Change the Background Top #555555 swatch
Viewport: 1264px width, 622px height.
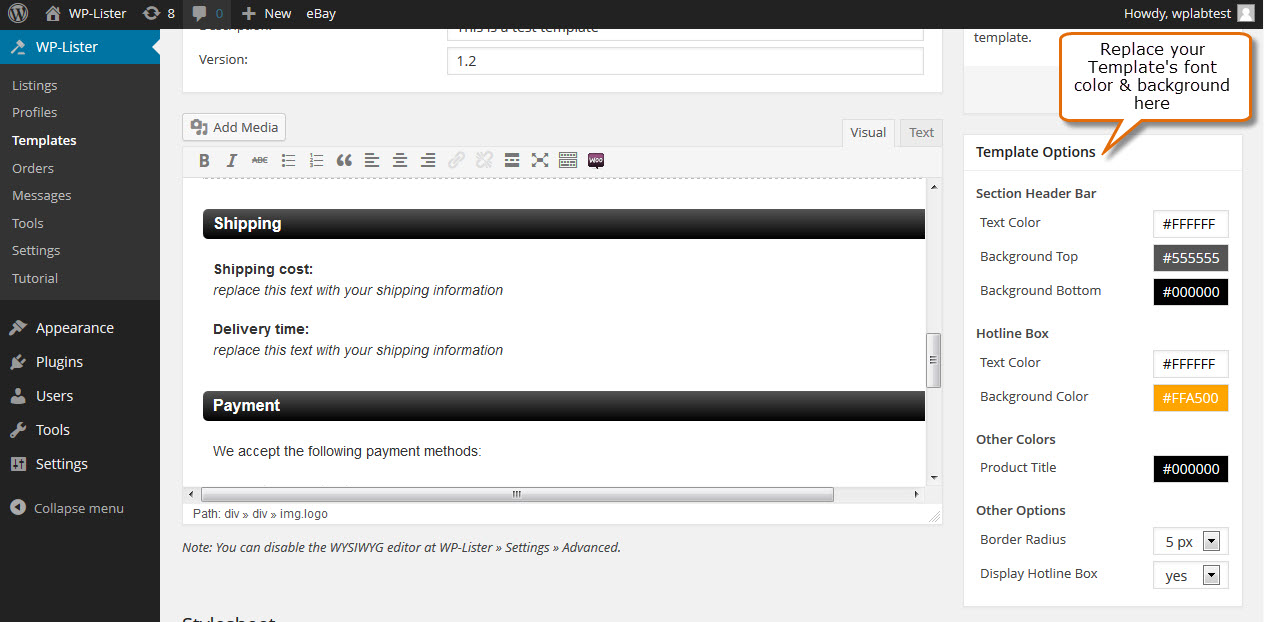coord(1190,258)
